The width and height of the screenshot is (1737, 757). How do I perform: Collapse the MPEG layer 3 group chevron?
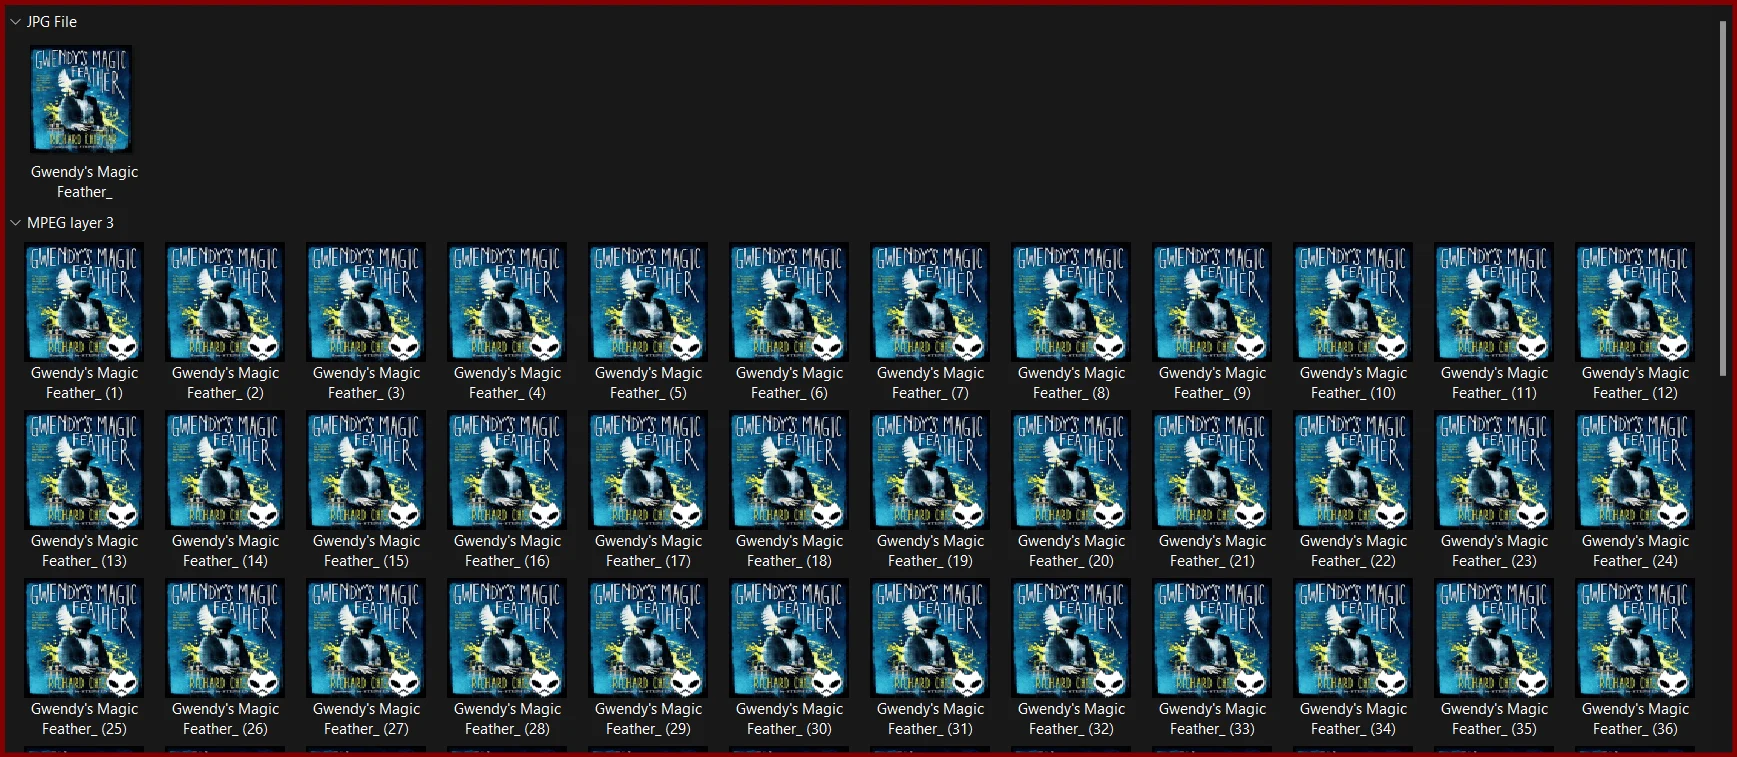pyautogui.click(x=15, y=222)
